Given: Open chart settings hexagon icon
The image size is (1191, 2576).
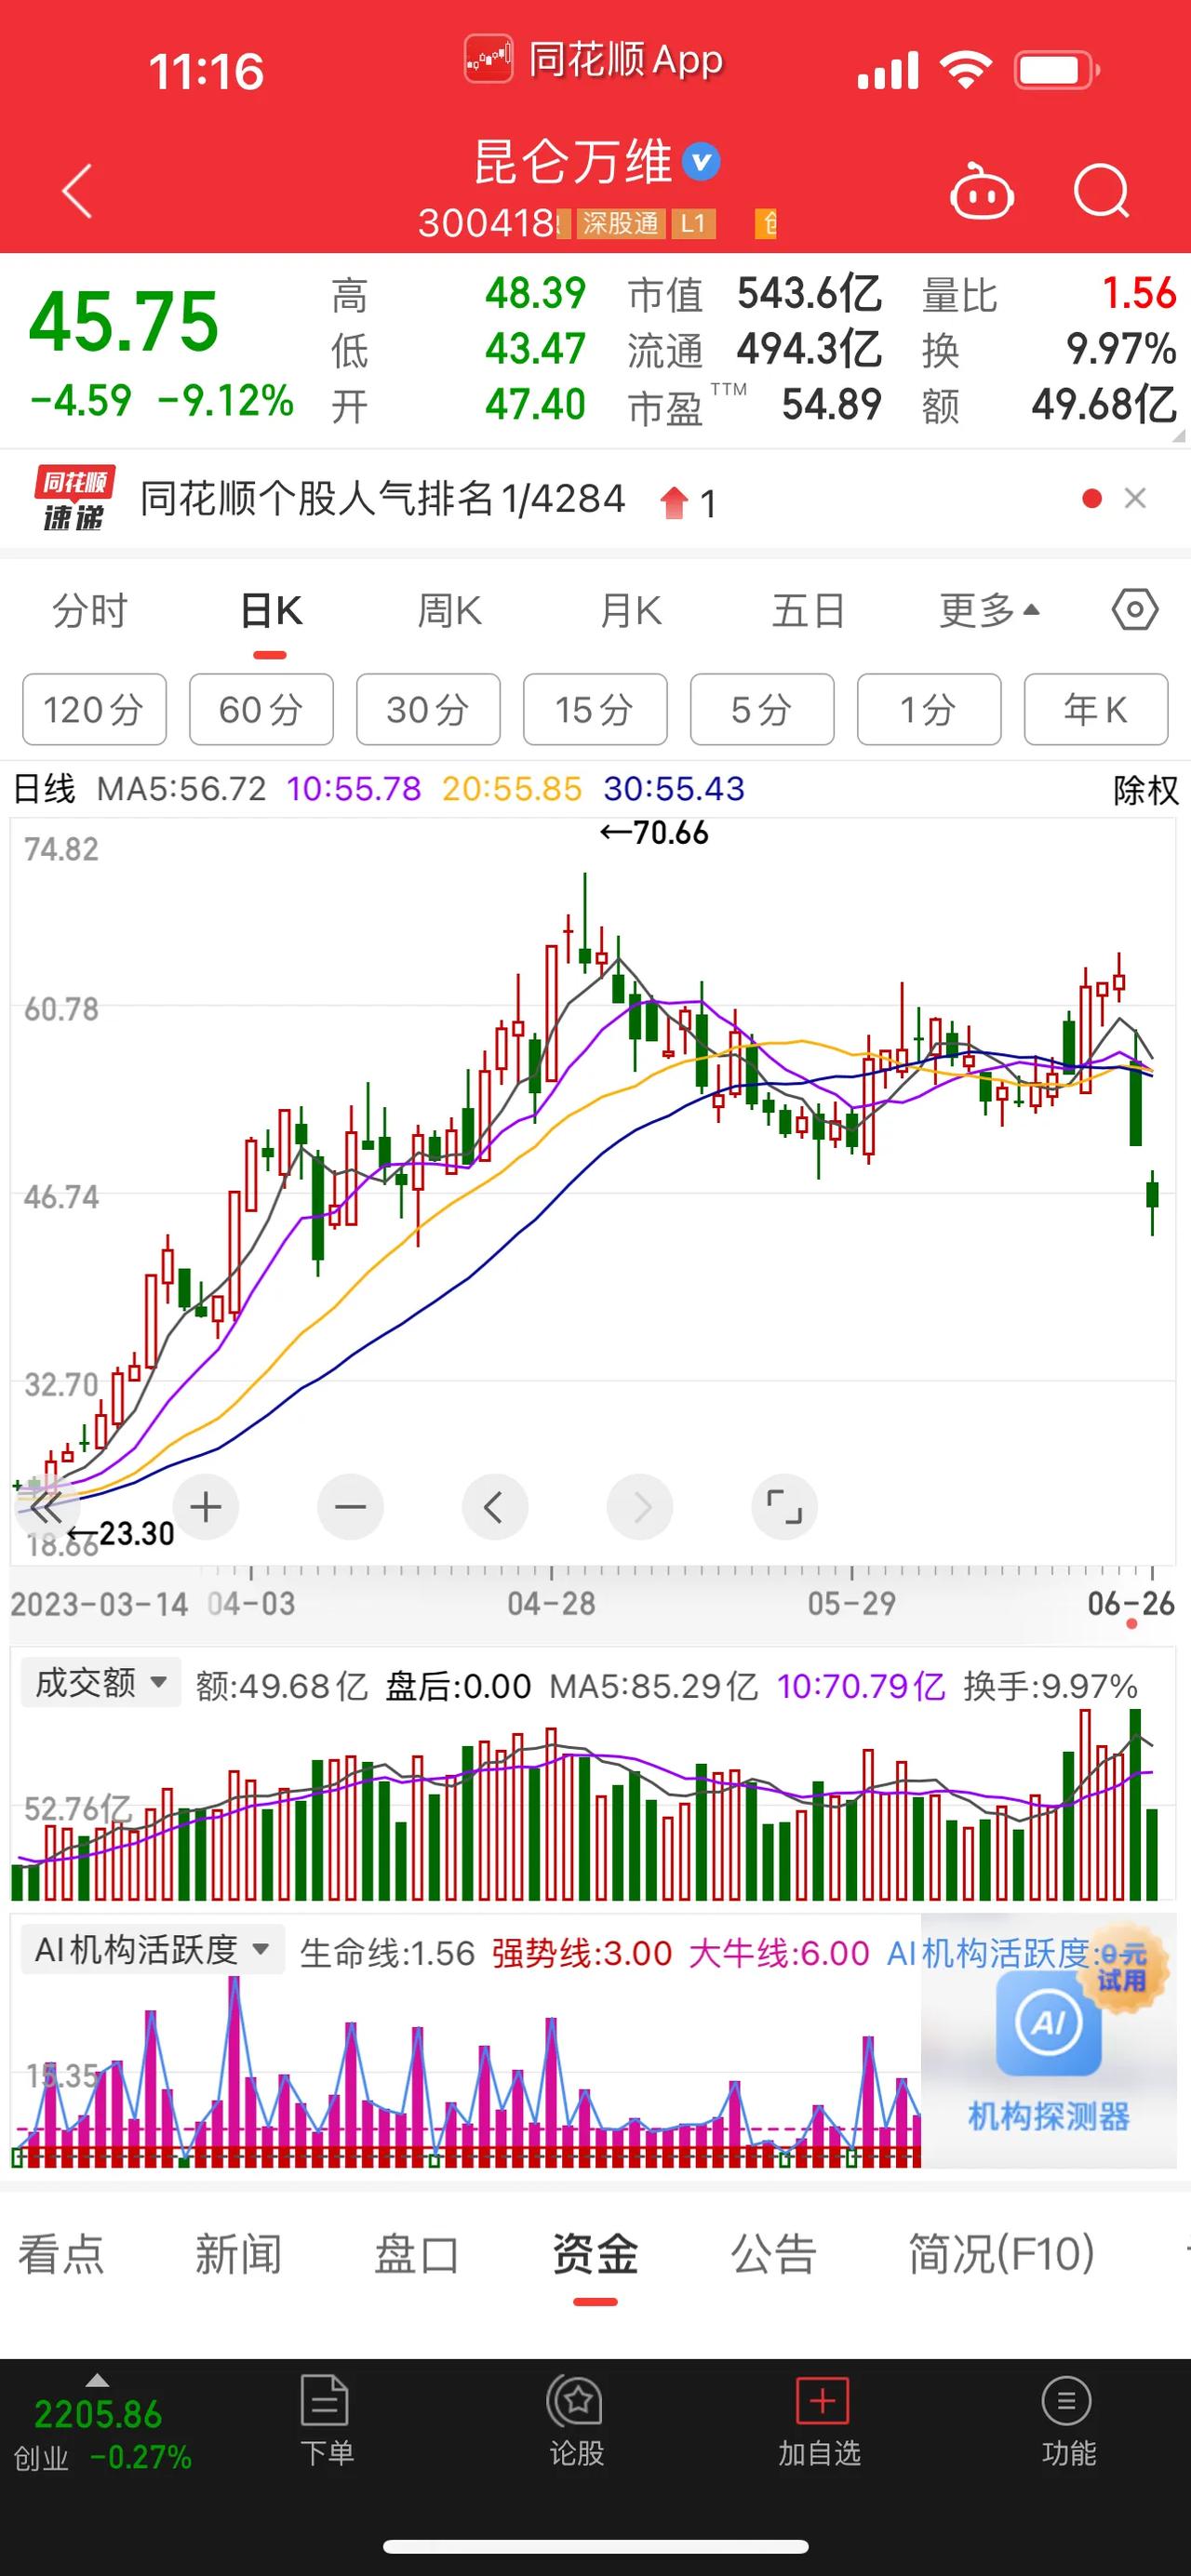Looking at the screenshot, I should [x=1135, y=609].
